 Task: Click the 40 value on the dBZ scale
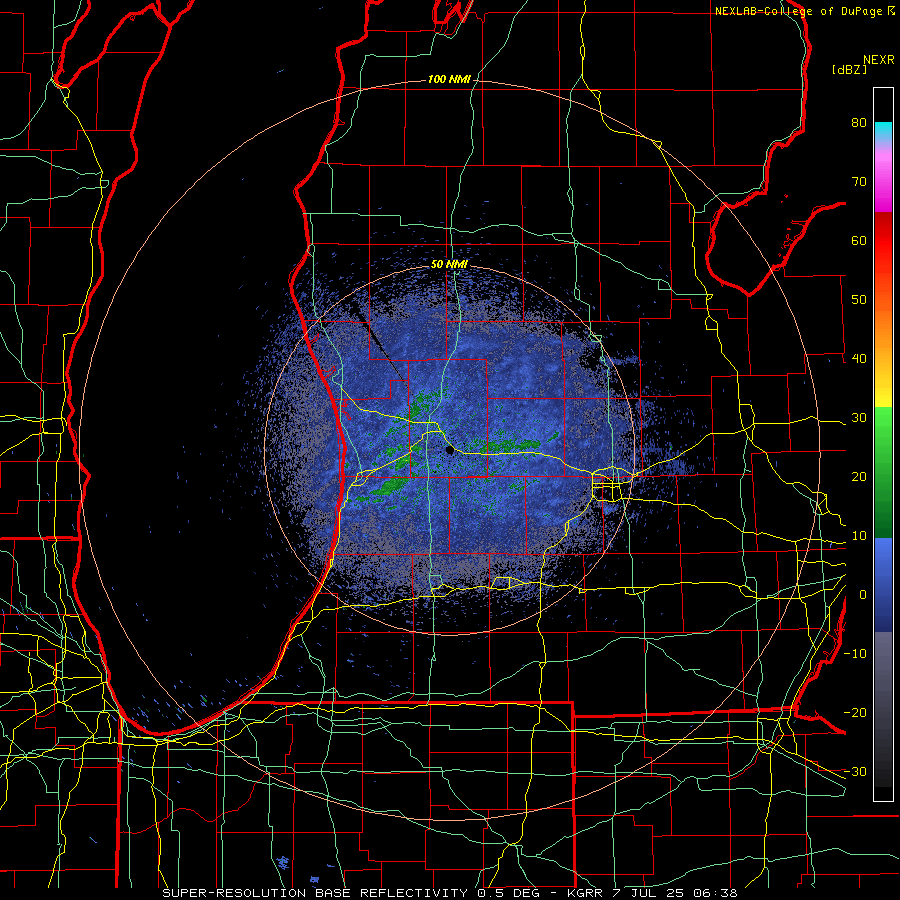coord(859,359)
